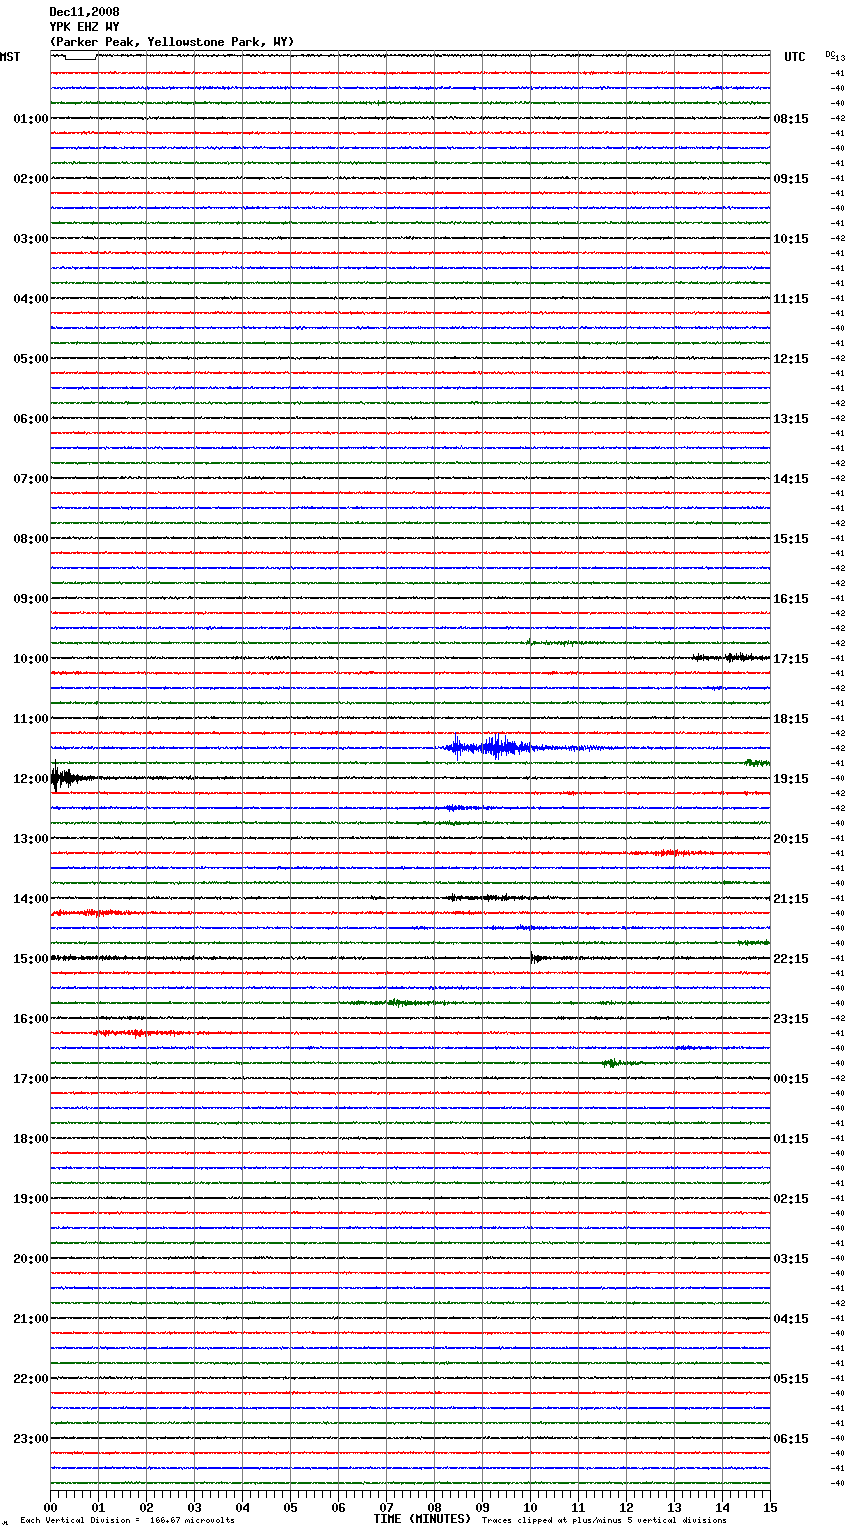The height and width of the screenshot is (1534, 850).
Task: Click the "22:15" UTC time label
Action: tap(791, 959)
